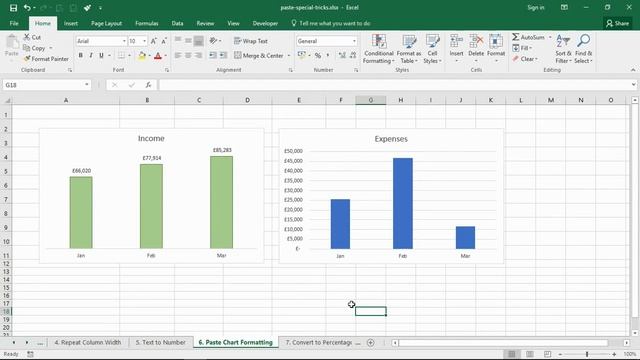Switch to the Formulas ribbon tab

pos(147,23)
